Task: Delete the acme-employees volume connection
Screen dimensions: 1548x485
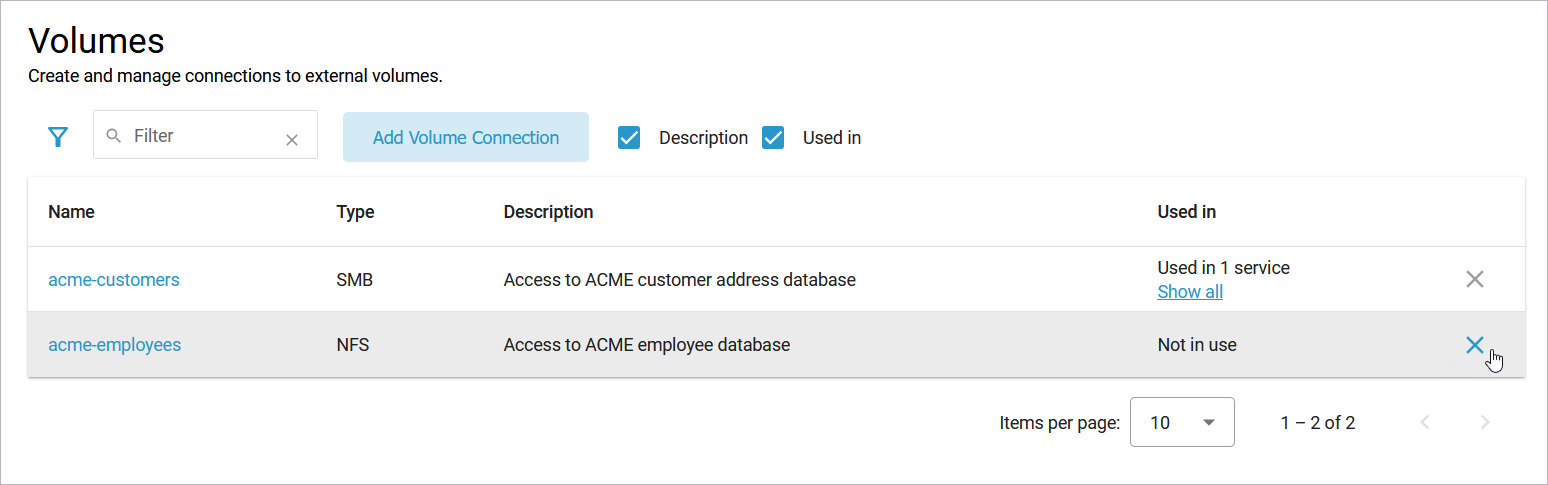Action: (x=1474, y=345)
